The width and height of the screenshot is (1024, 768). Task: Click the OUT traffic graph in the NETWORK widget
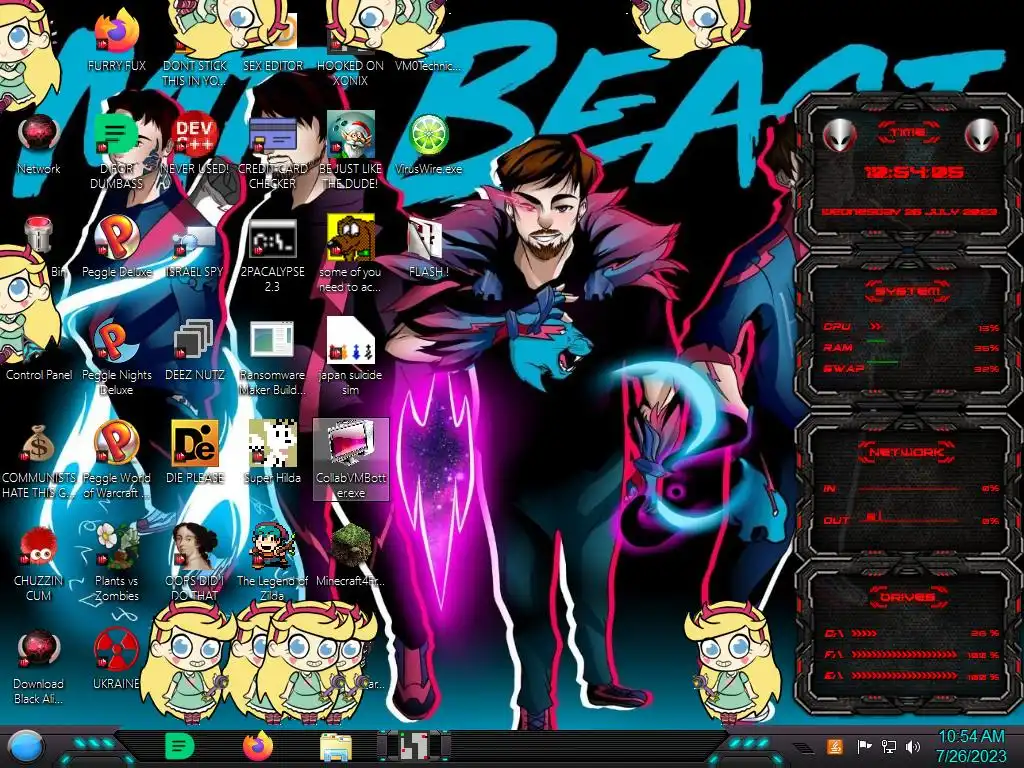pos(910,519)
